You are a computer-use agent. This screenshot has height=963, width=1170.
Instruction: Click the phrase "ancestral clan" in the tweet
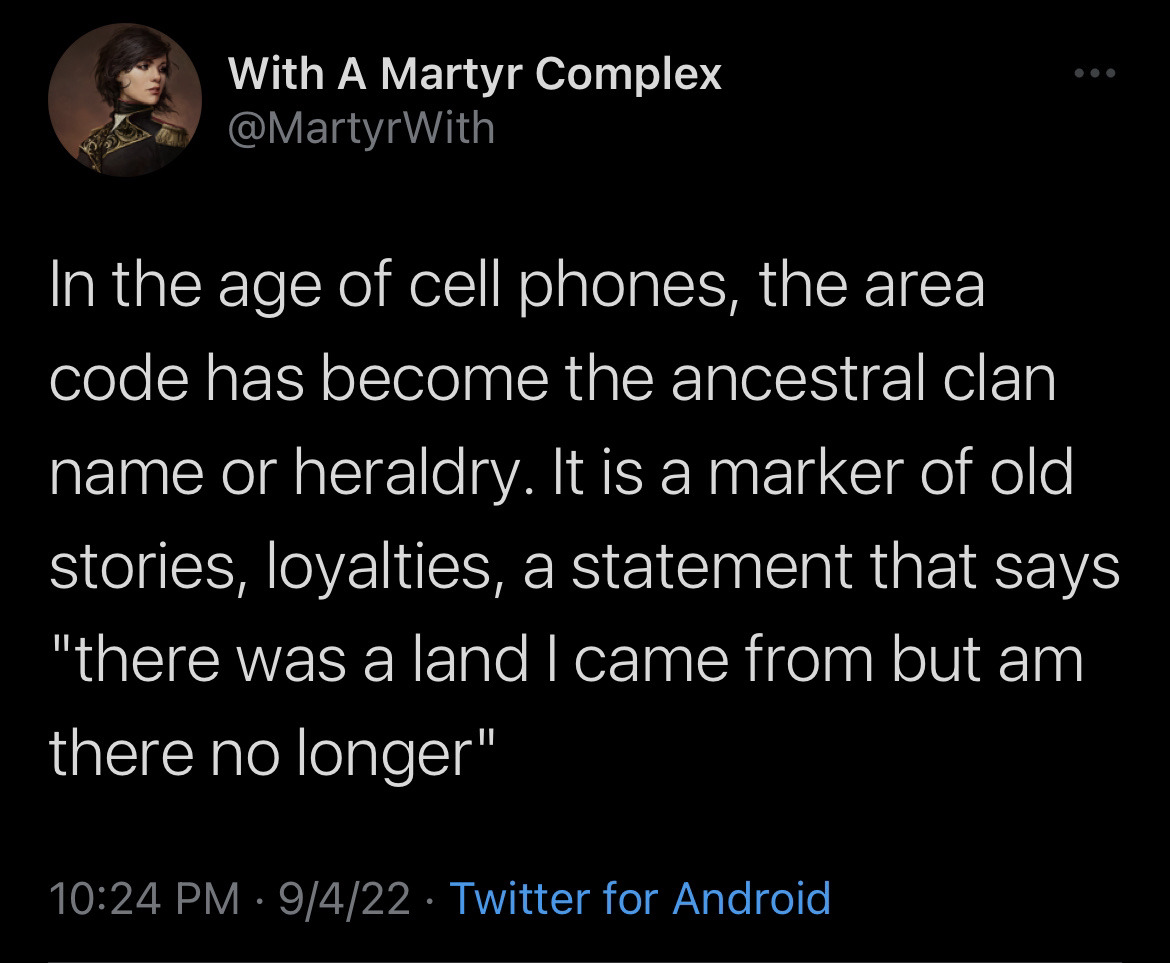863,380
